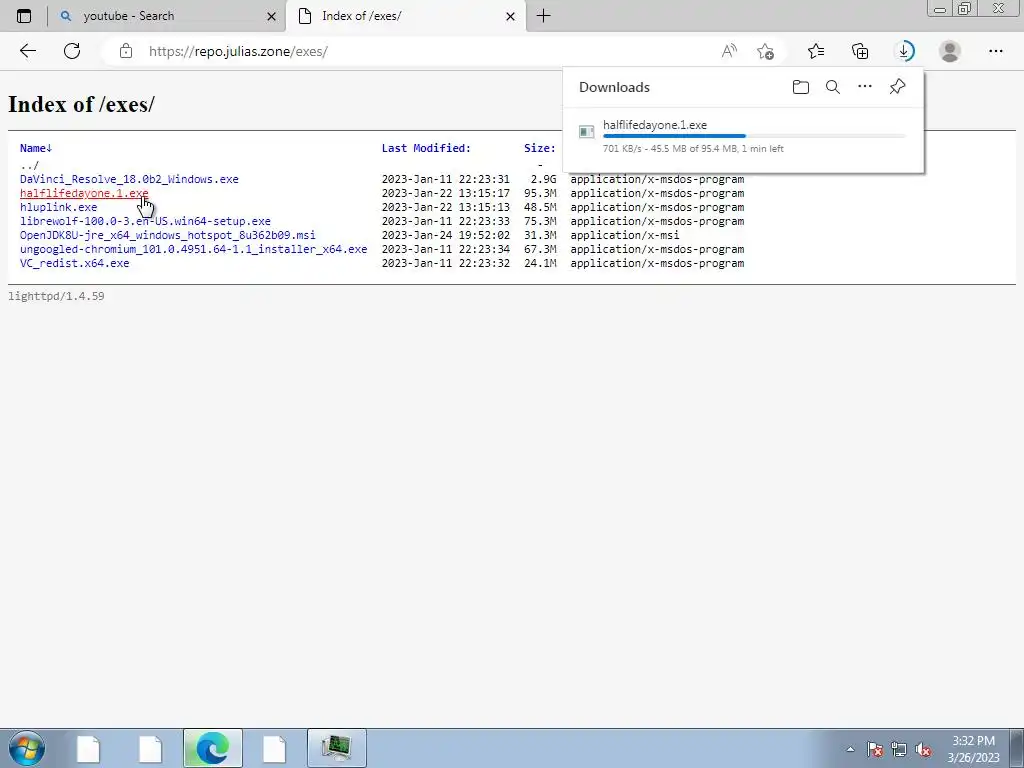
Task: Click the lighttpd/1.4.59 footer text
Action: (56, 296)
